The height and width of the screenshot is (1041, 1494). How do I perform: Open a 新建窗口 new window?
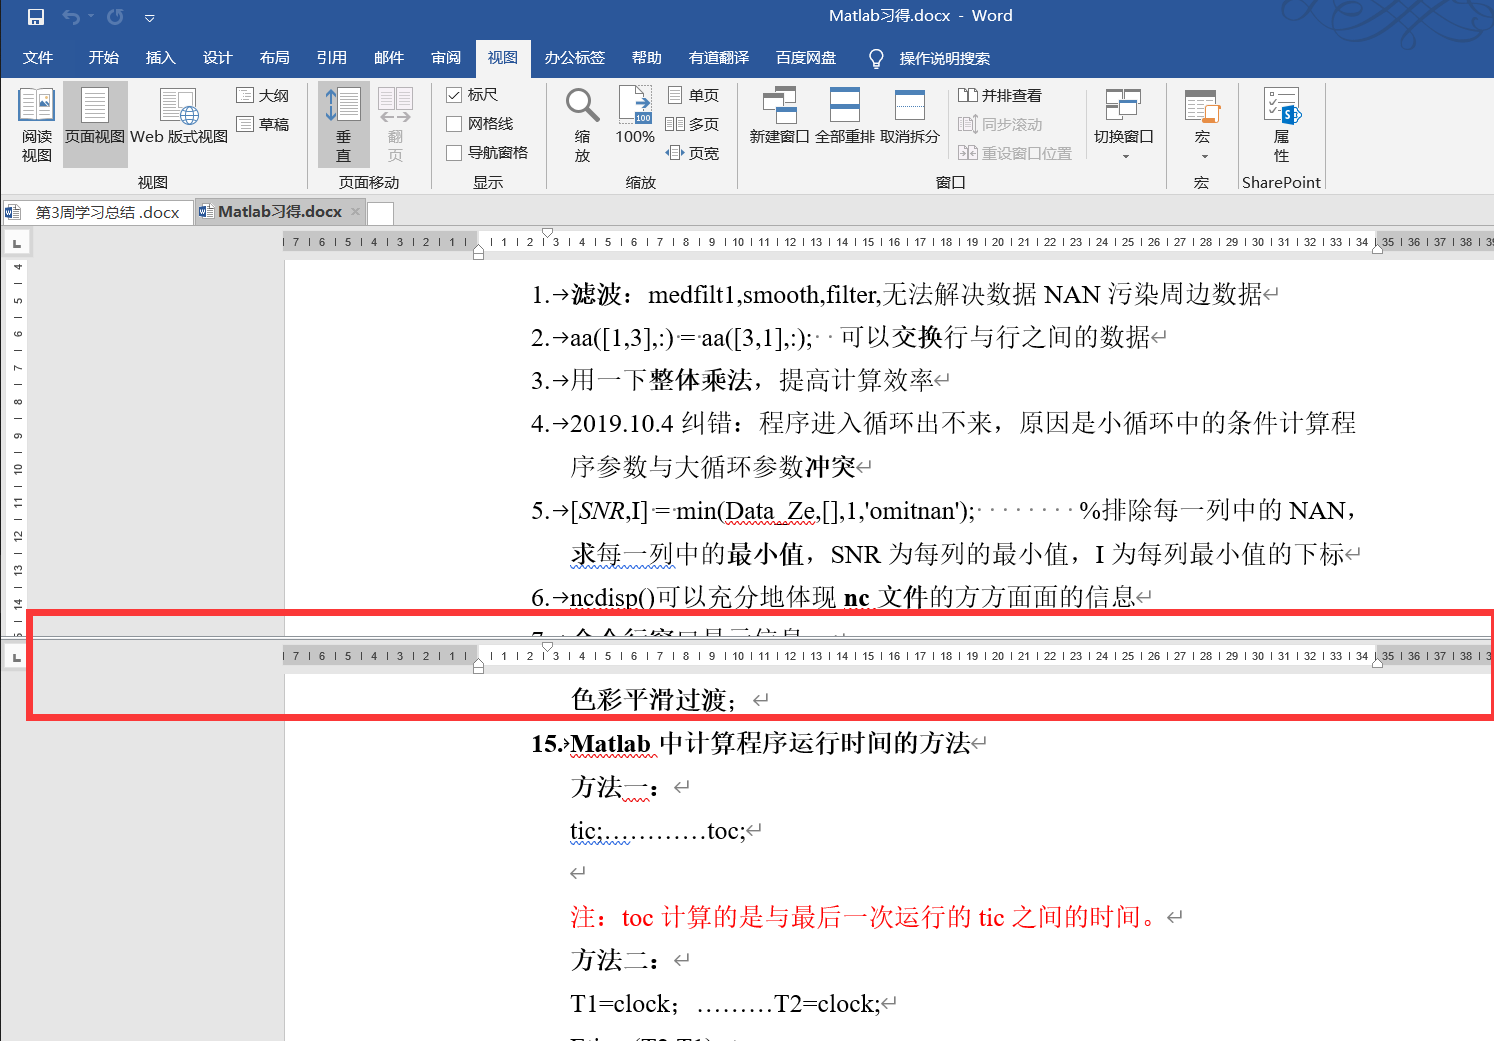(x=779, y=116)
